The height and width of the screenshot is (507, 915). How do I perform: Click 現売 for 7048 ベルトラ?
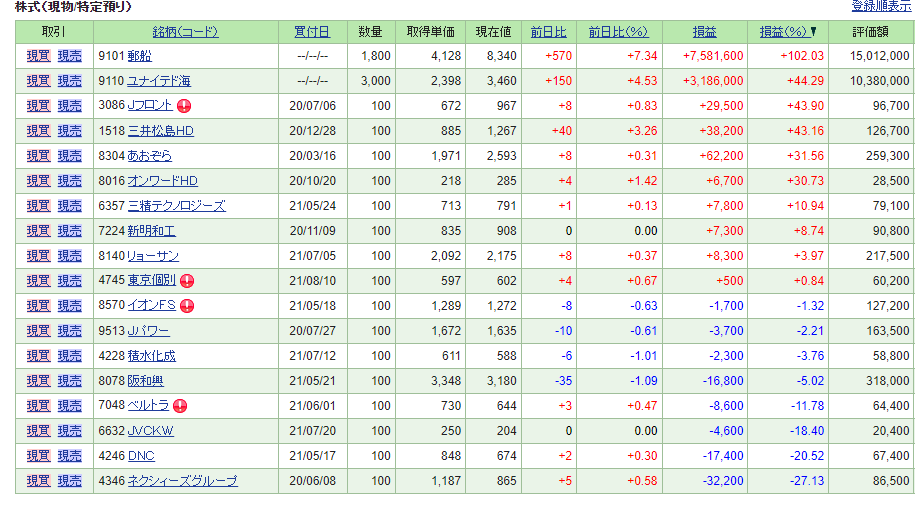69,406
